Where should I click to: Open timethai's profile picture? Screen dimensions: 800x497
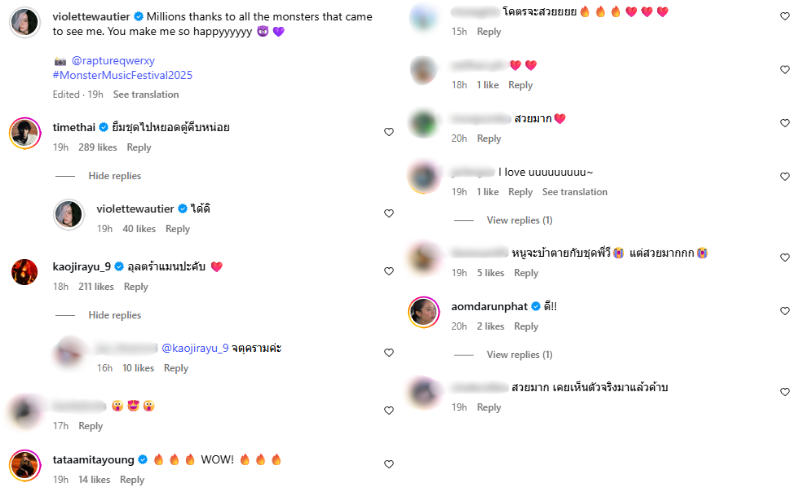click(x=24, y=133)
